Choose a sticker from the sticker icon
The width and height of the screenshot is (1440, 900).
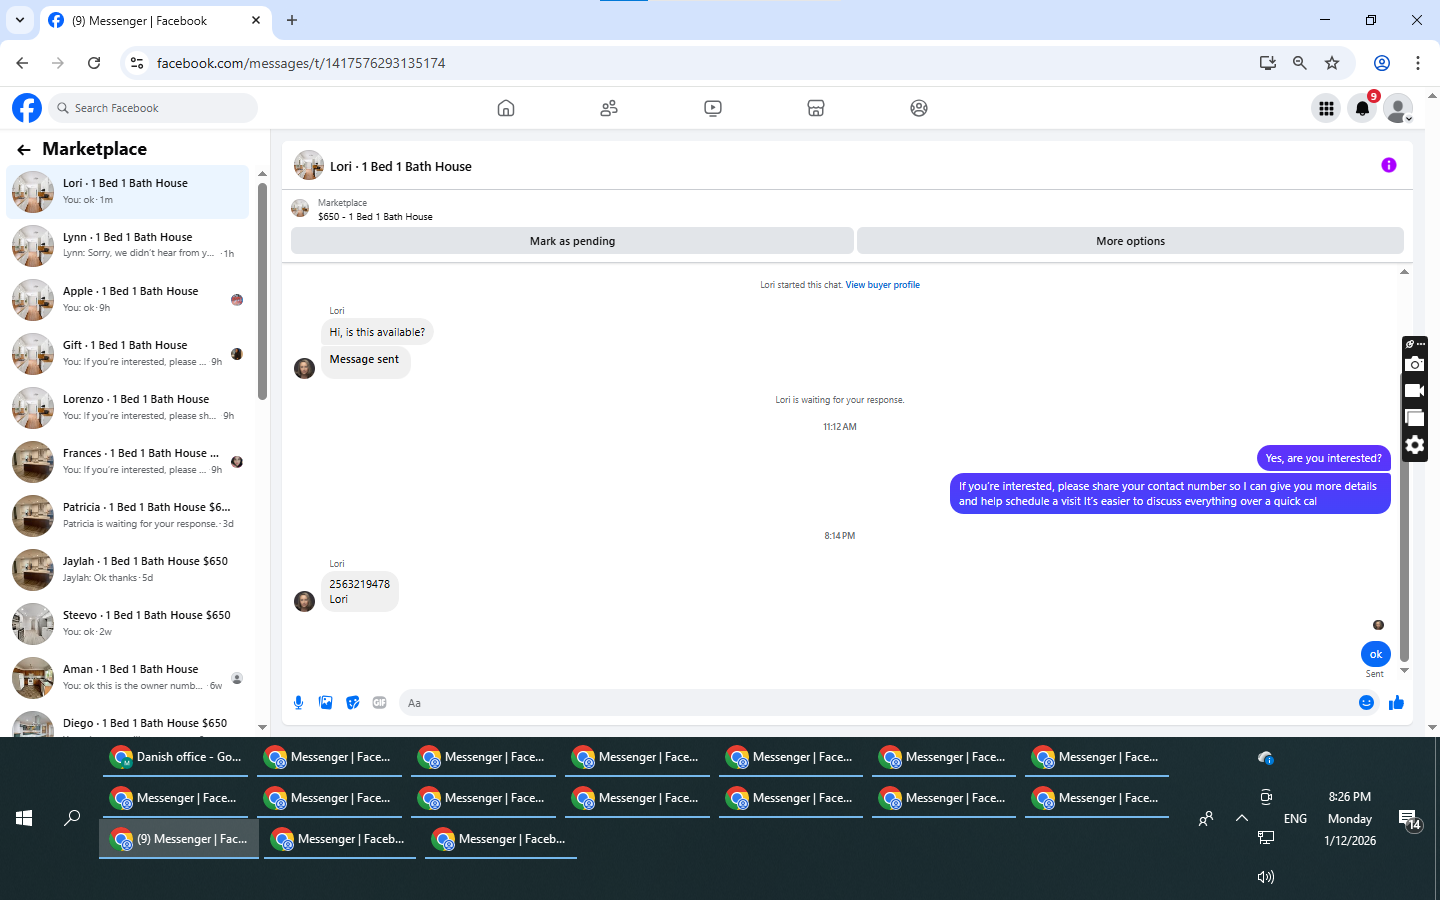coord(352,703)
